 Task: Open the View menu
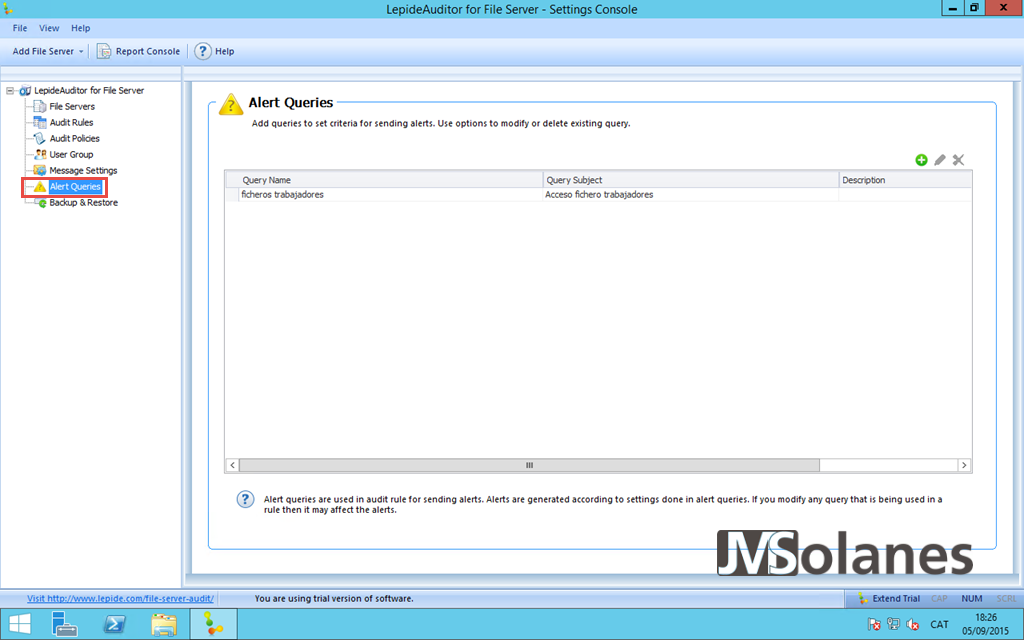click(x=49, y=28)
